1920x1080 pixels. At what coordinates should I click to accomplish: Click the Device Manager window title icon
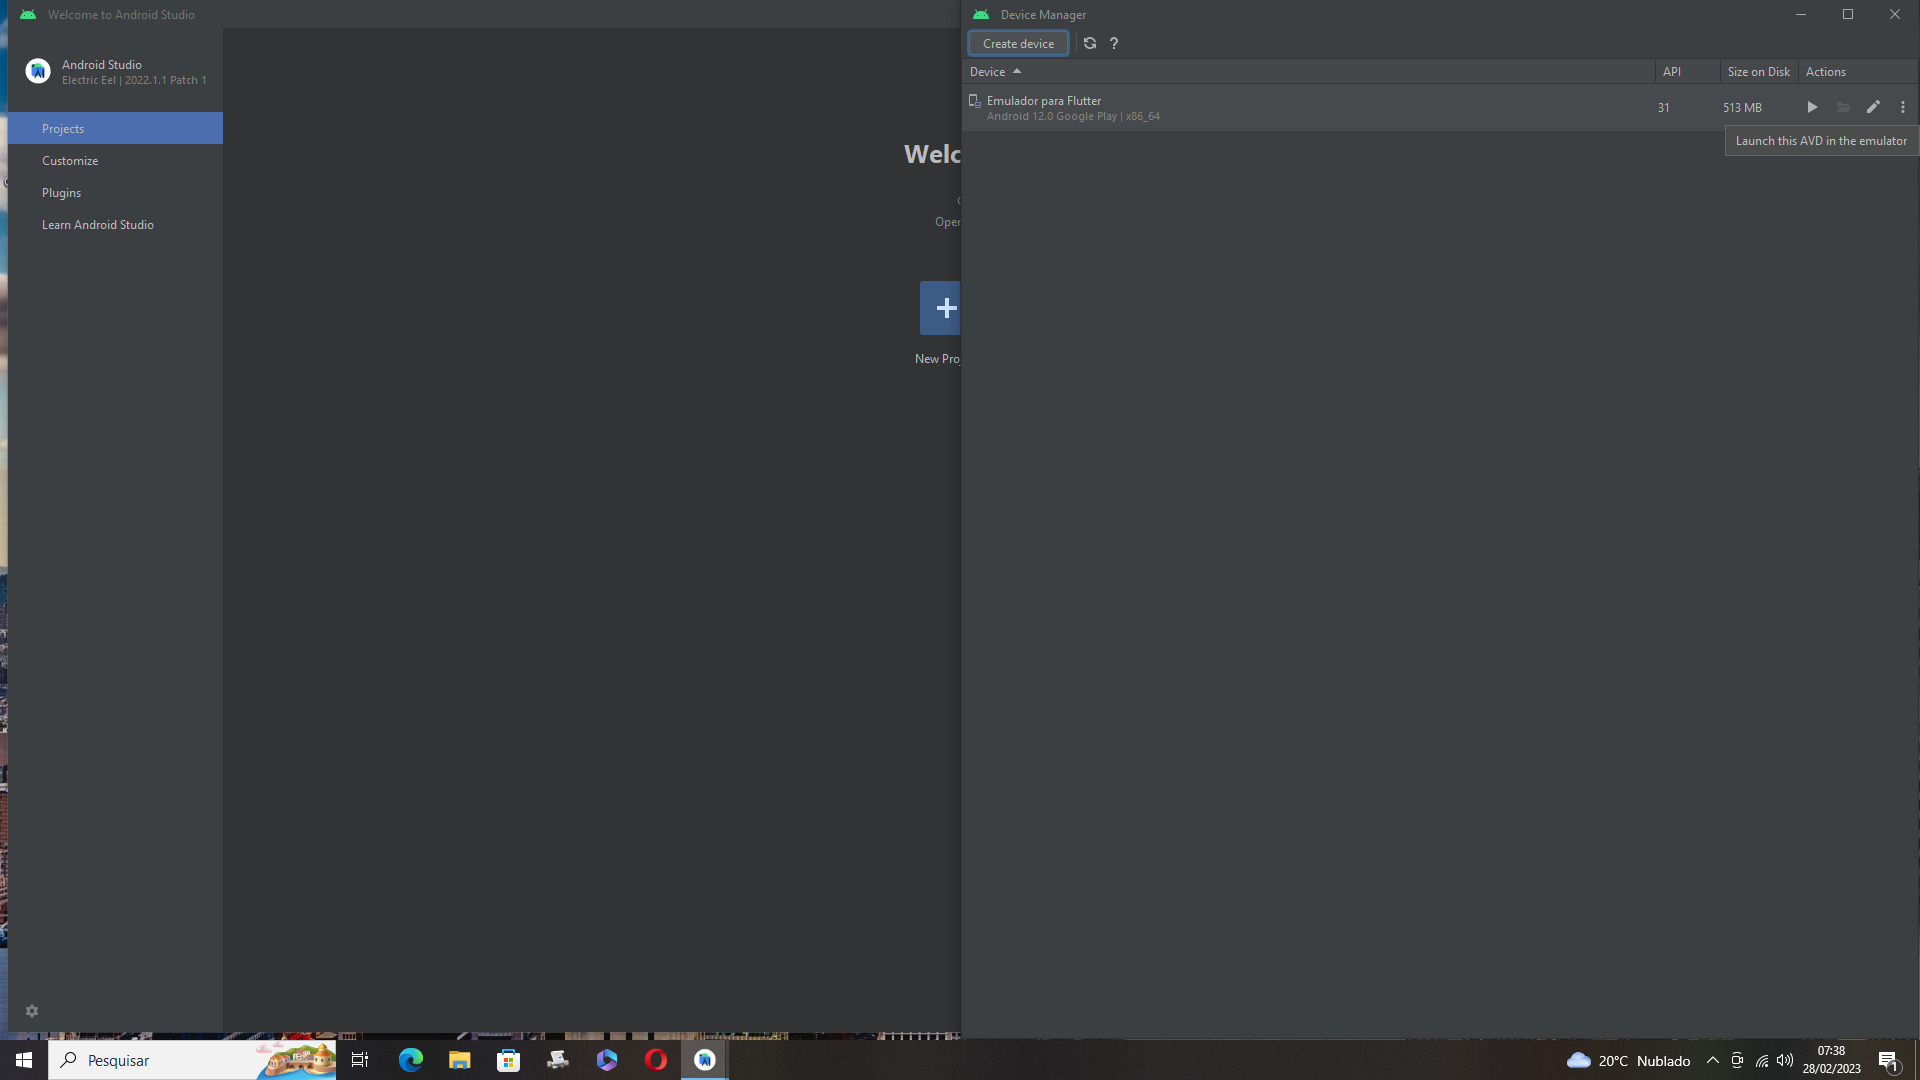click(x=981, y=14)
